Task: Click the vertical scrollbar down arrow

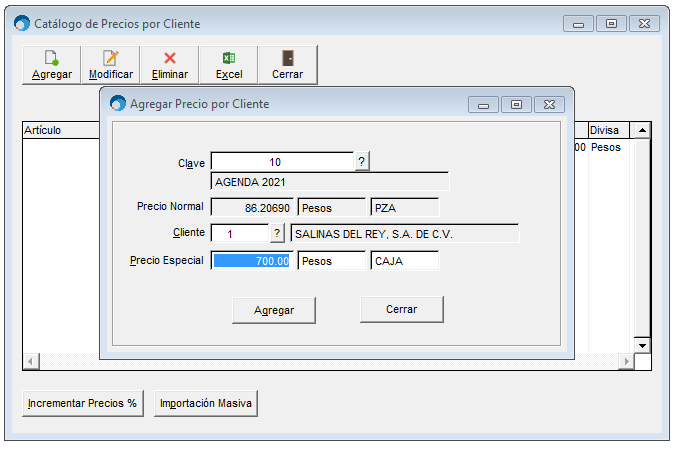Action: tap(643, 345)
